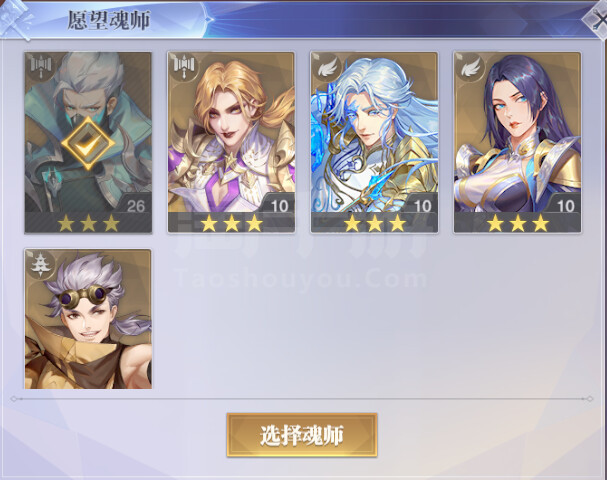The width and height of the screenshot is (607, 480).
Task: Click the level 26 badge on the masked card
Action: pyautogui.click(x=136, y=205)
